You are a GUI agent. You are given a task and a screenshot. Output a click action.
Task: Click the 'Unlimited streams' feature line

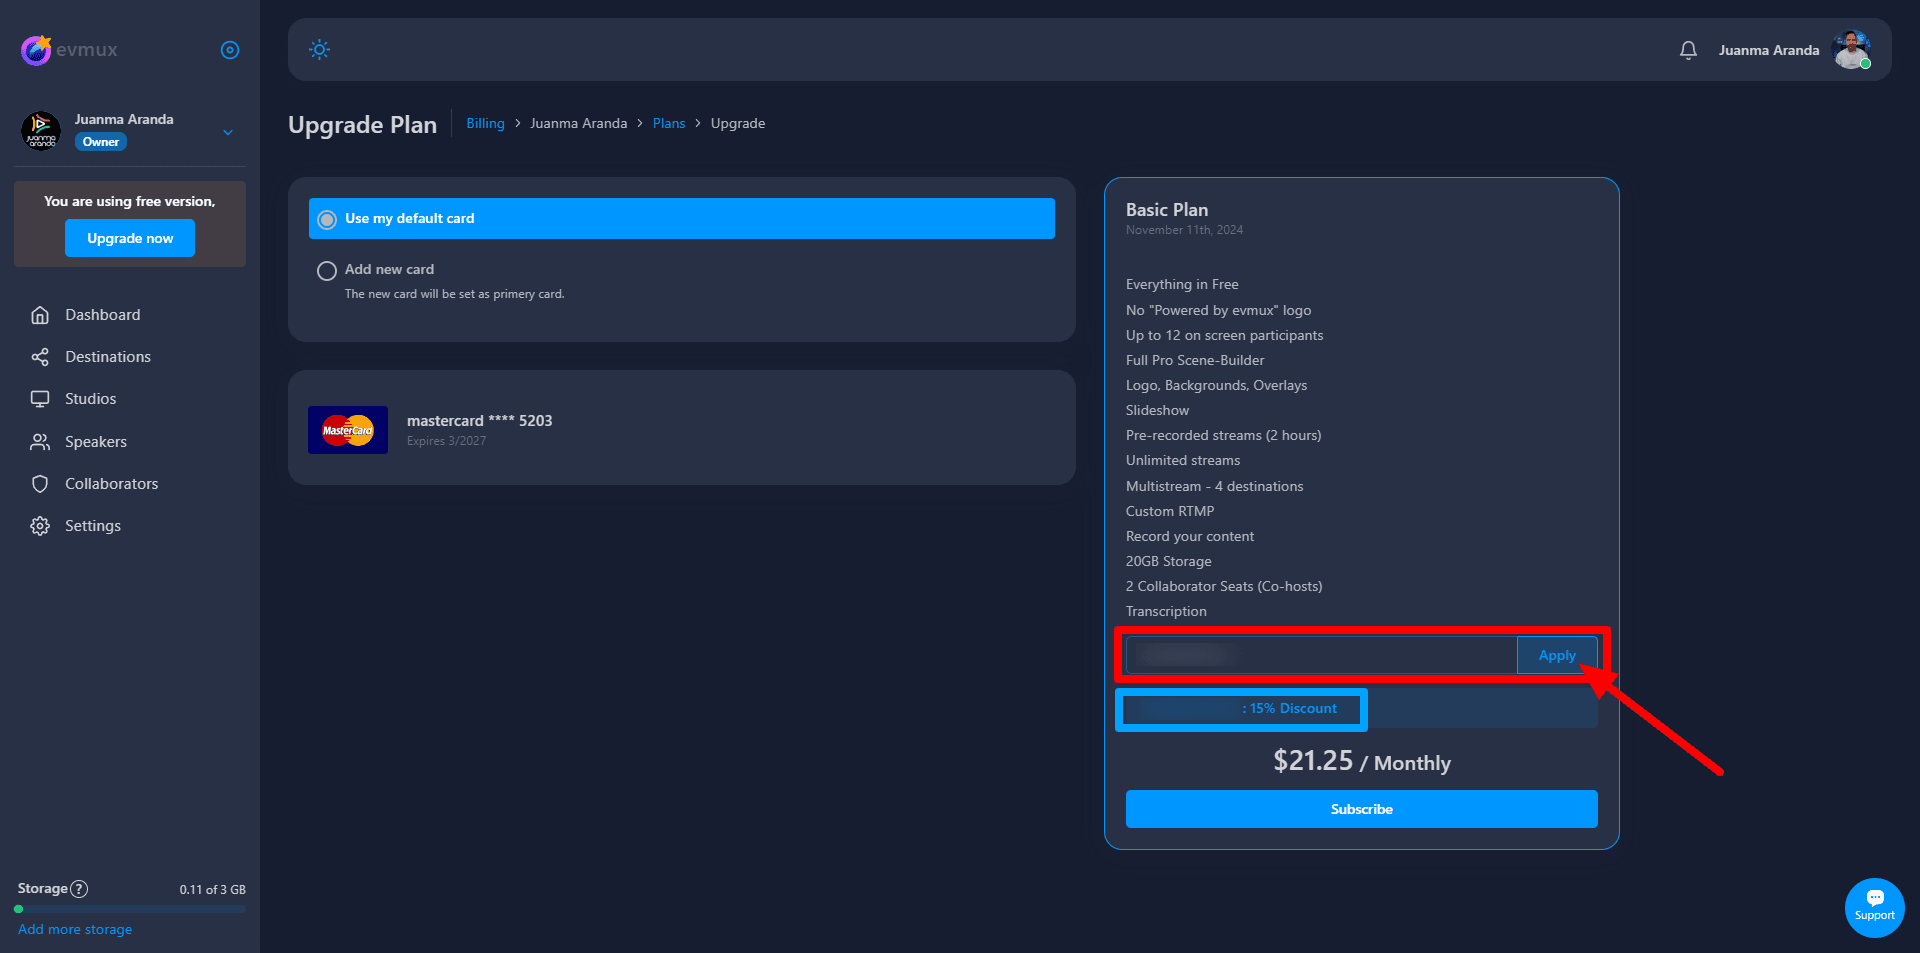point(1183,461)
